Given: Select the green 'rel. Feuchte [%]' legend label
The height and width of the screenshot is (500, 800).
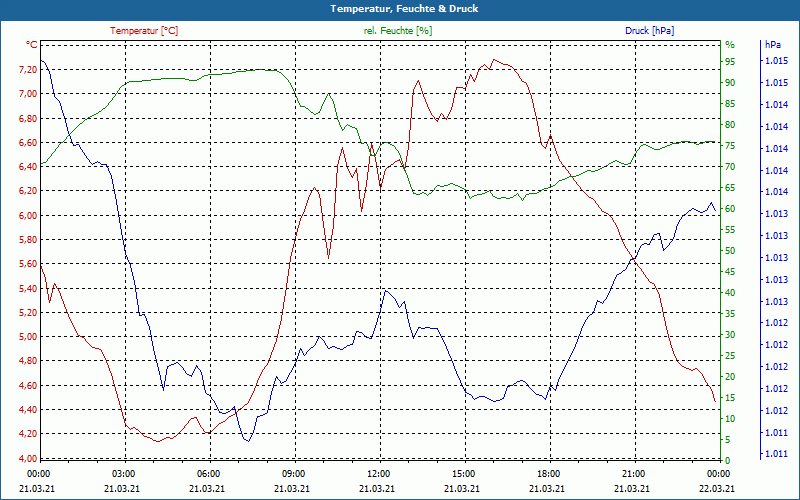Looking at the screenshot, I should (397, 31).
